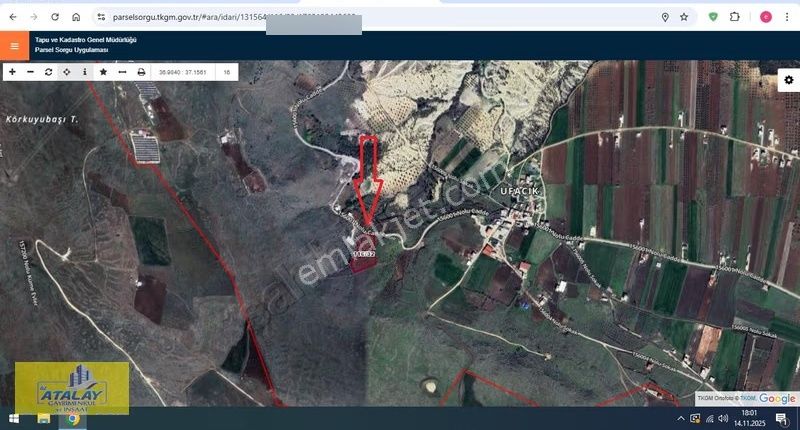Open map settings gear panel
Image resolution: width=800 pixels, height=430 pixels.
pyautogui.click(x=788, y=81)
